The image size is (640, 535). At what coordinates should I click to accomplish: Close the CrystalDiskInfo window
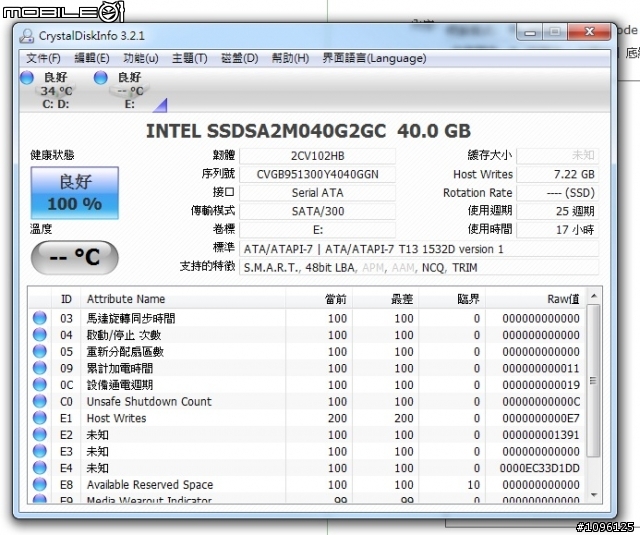(589, 32)
